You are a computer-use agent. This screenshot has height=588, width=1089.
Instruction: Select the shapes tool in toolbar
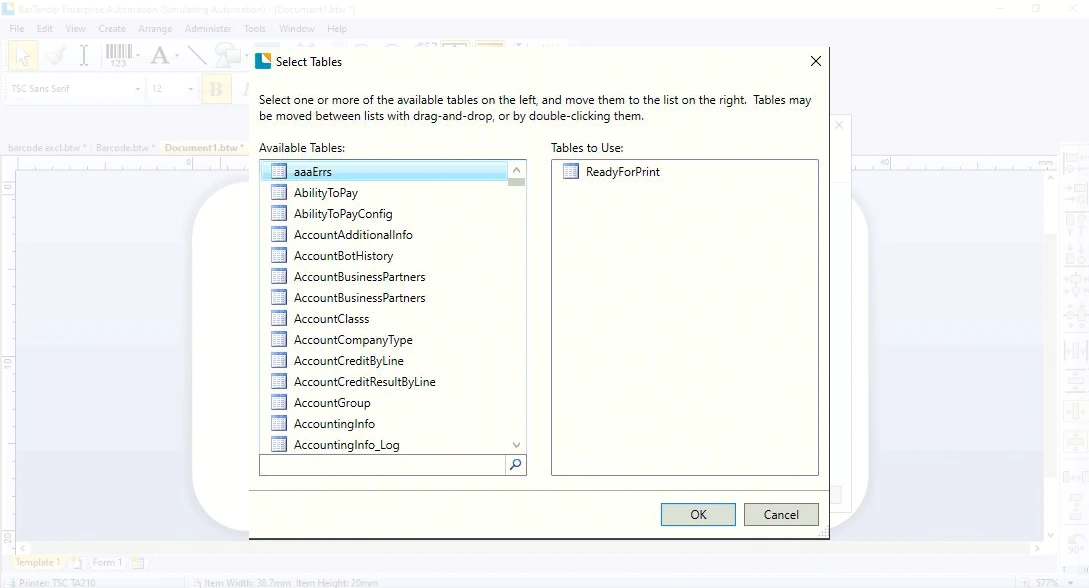tap(226, 55)
